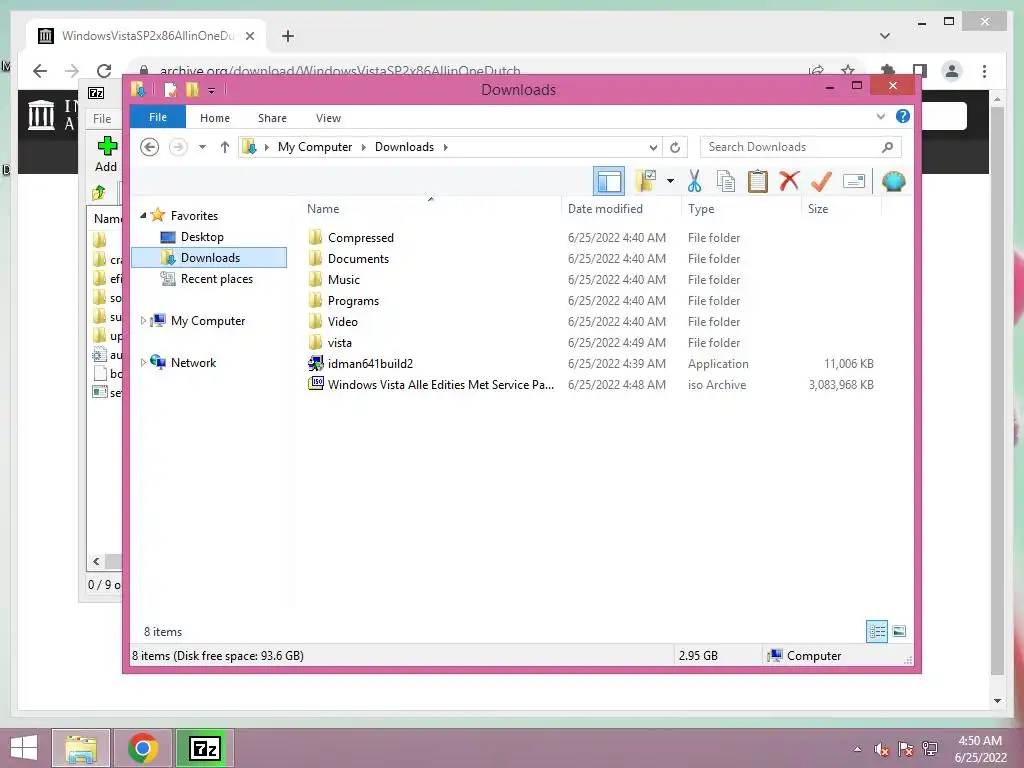Screen dimensions: 1024x768
Task: Open recent locations dropdown arrow
Action: (x=202, y=147)
